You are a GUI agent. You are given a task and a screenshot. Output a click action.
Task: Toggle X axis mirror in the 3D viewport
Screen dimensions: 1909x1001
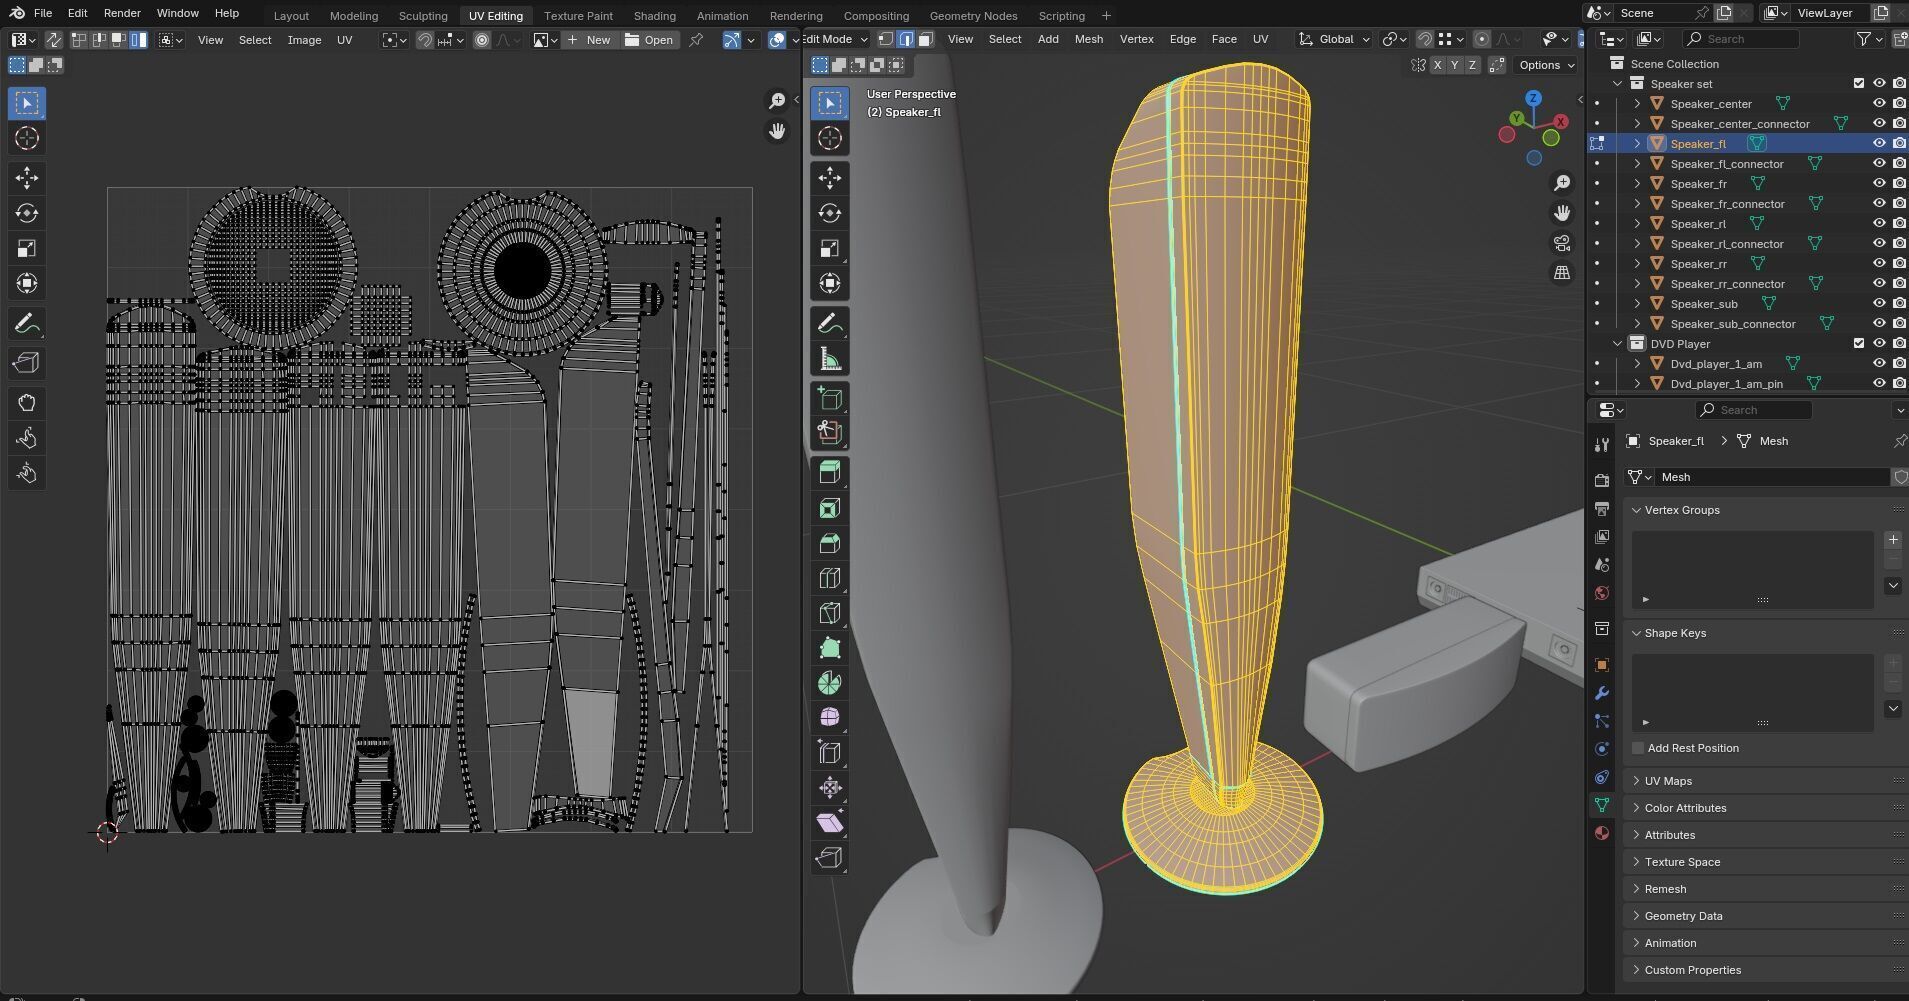click(x=1438, y=65)
